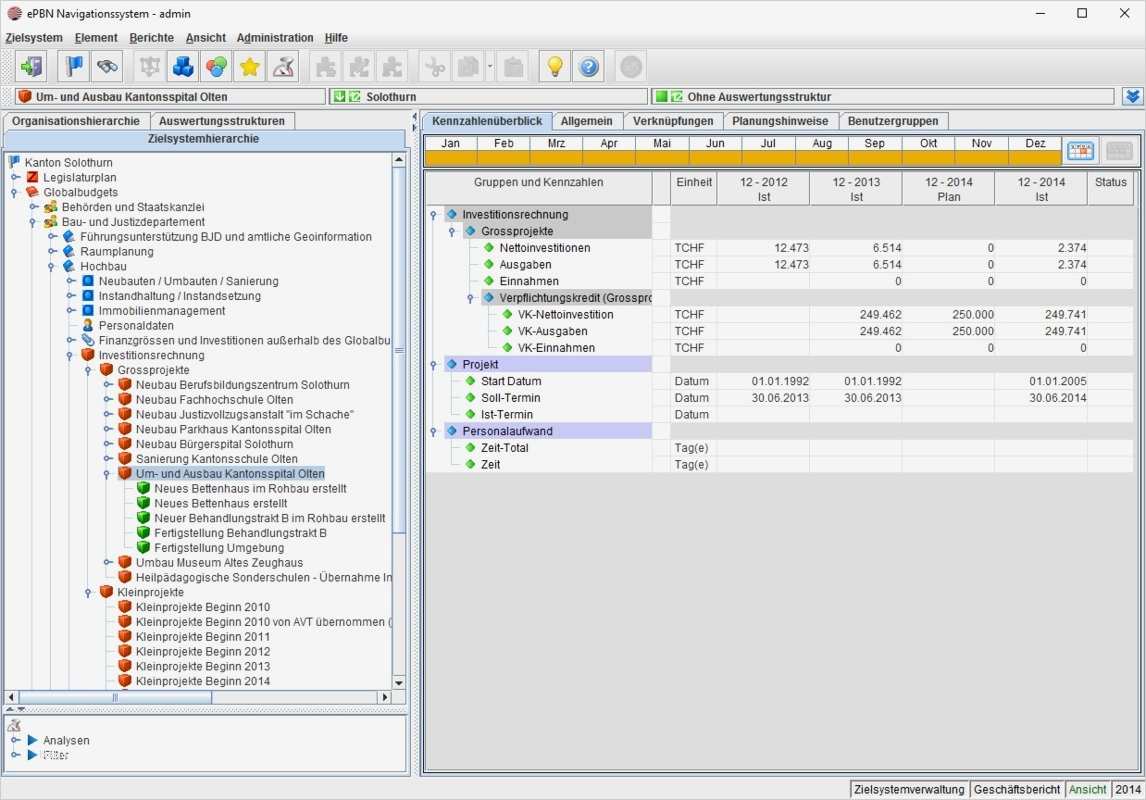
Task: Switch to the Planungshinweise tab
Action: tap(780, 121)
